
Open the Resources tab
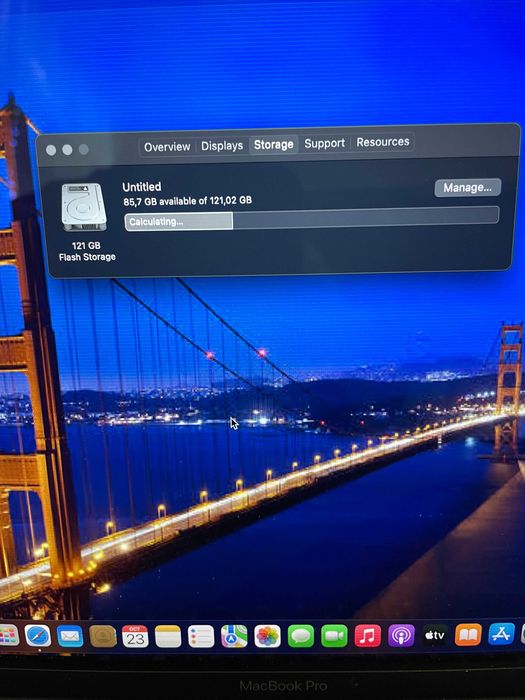click(x=383, y=142)
